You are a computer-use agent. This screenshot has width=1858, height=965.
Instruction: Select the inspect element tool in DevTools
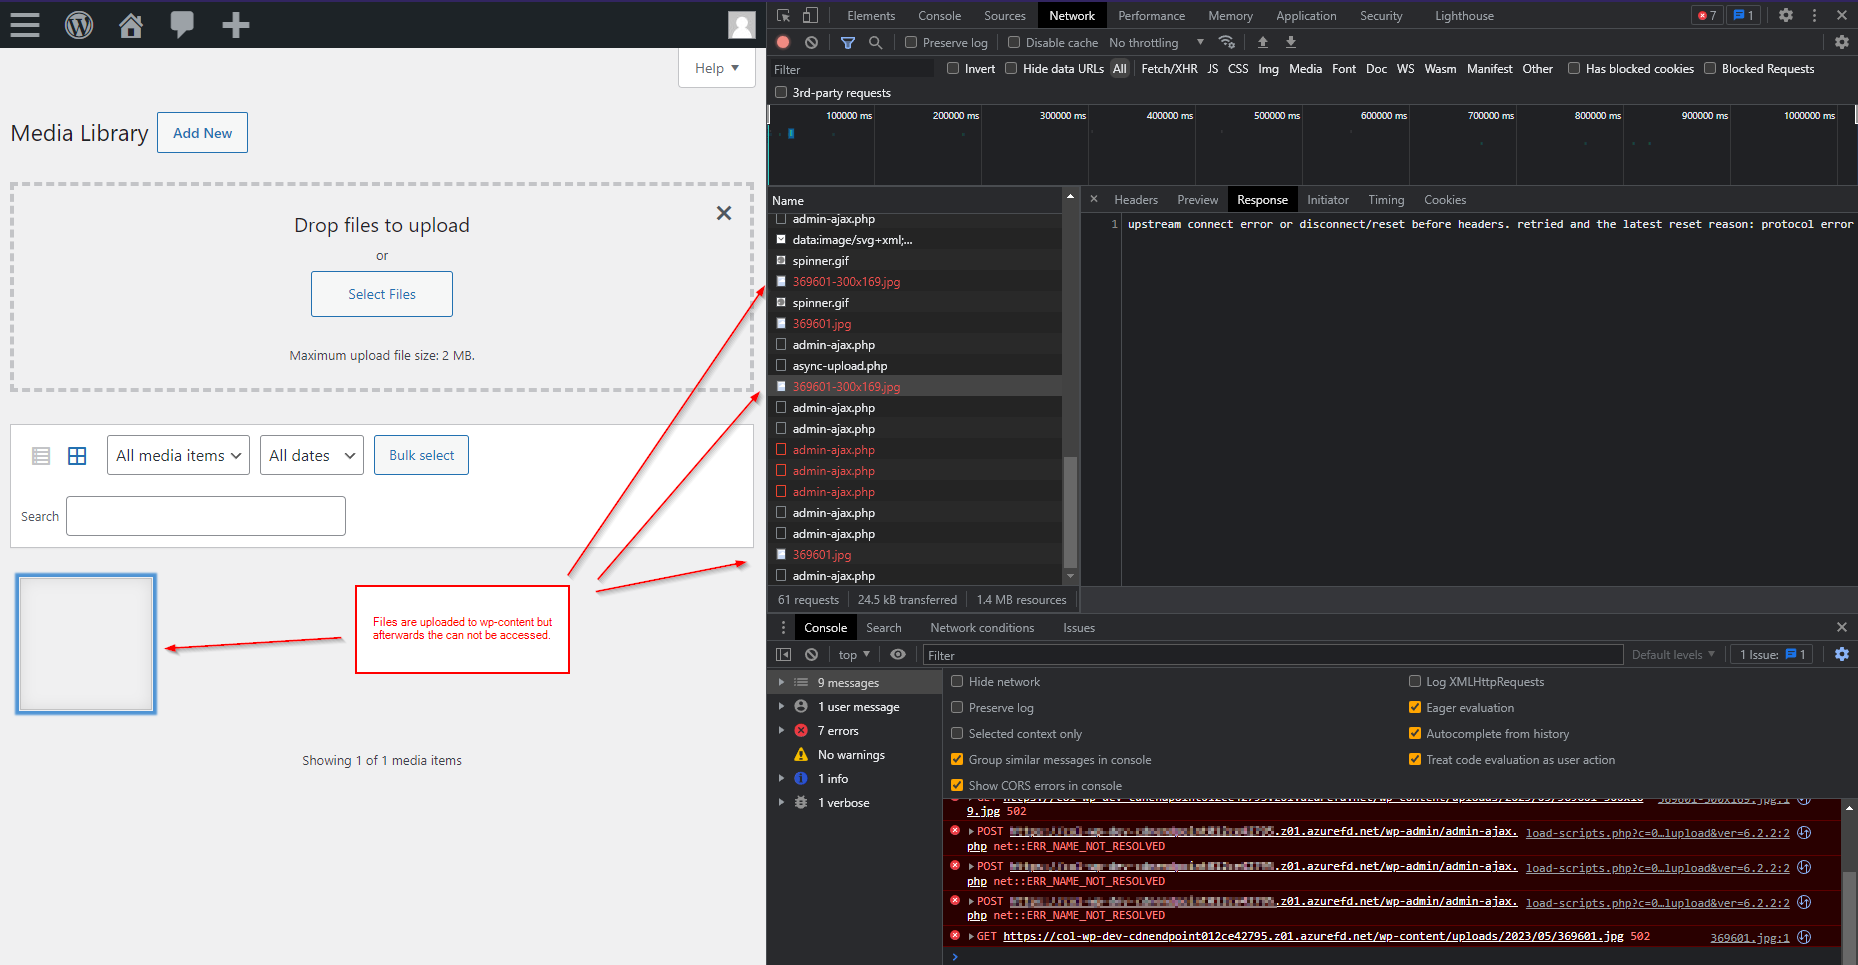coord(783,15)
